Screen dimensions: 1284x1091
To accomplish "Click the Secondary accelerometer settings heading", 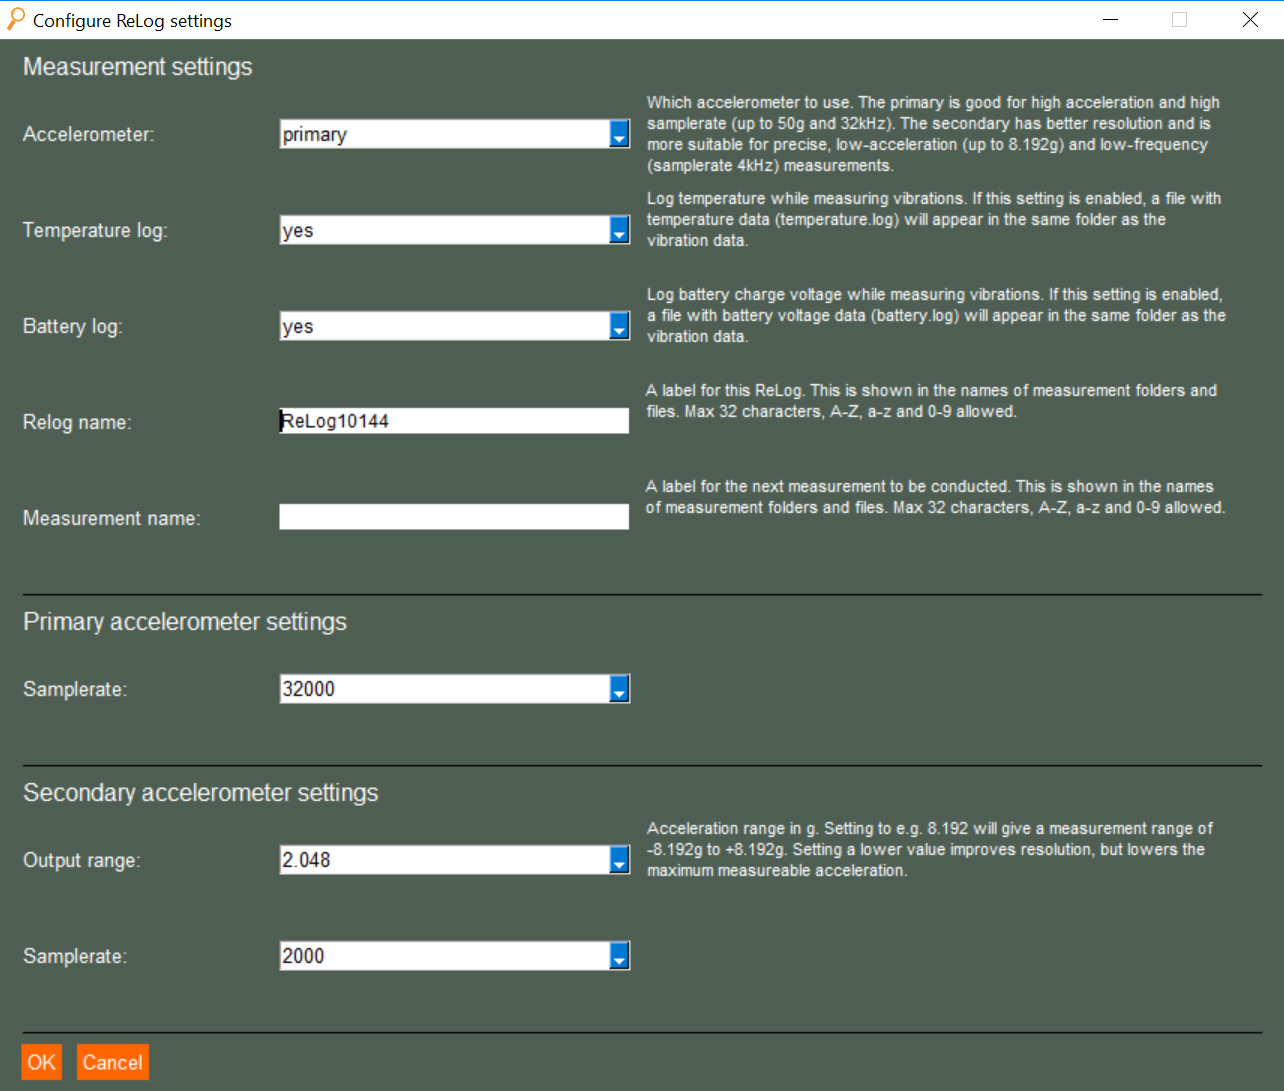I will tap(201, 793).
